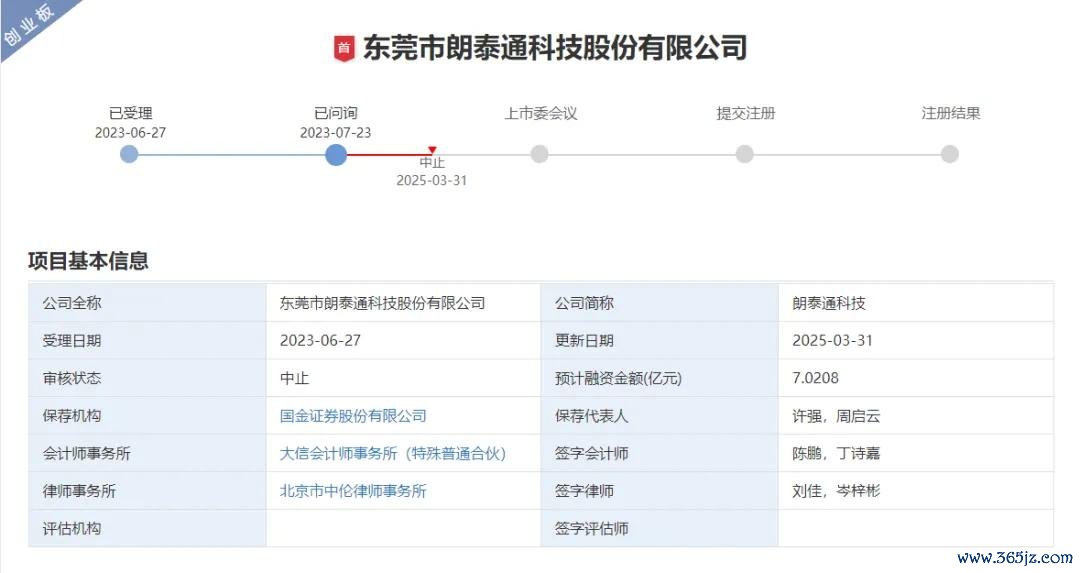Click the 签字评估师 label cell
Image resolution: width=1080 pixels, height=573 pixels.
click(660, 528)
